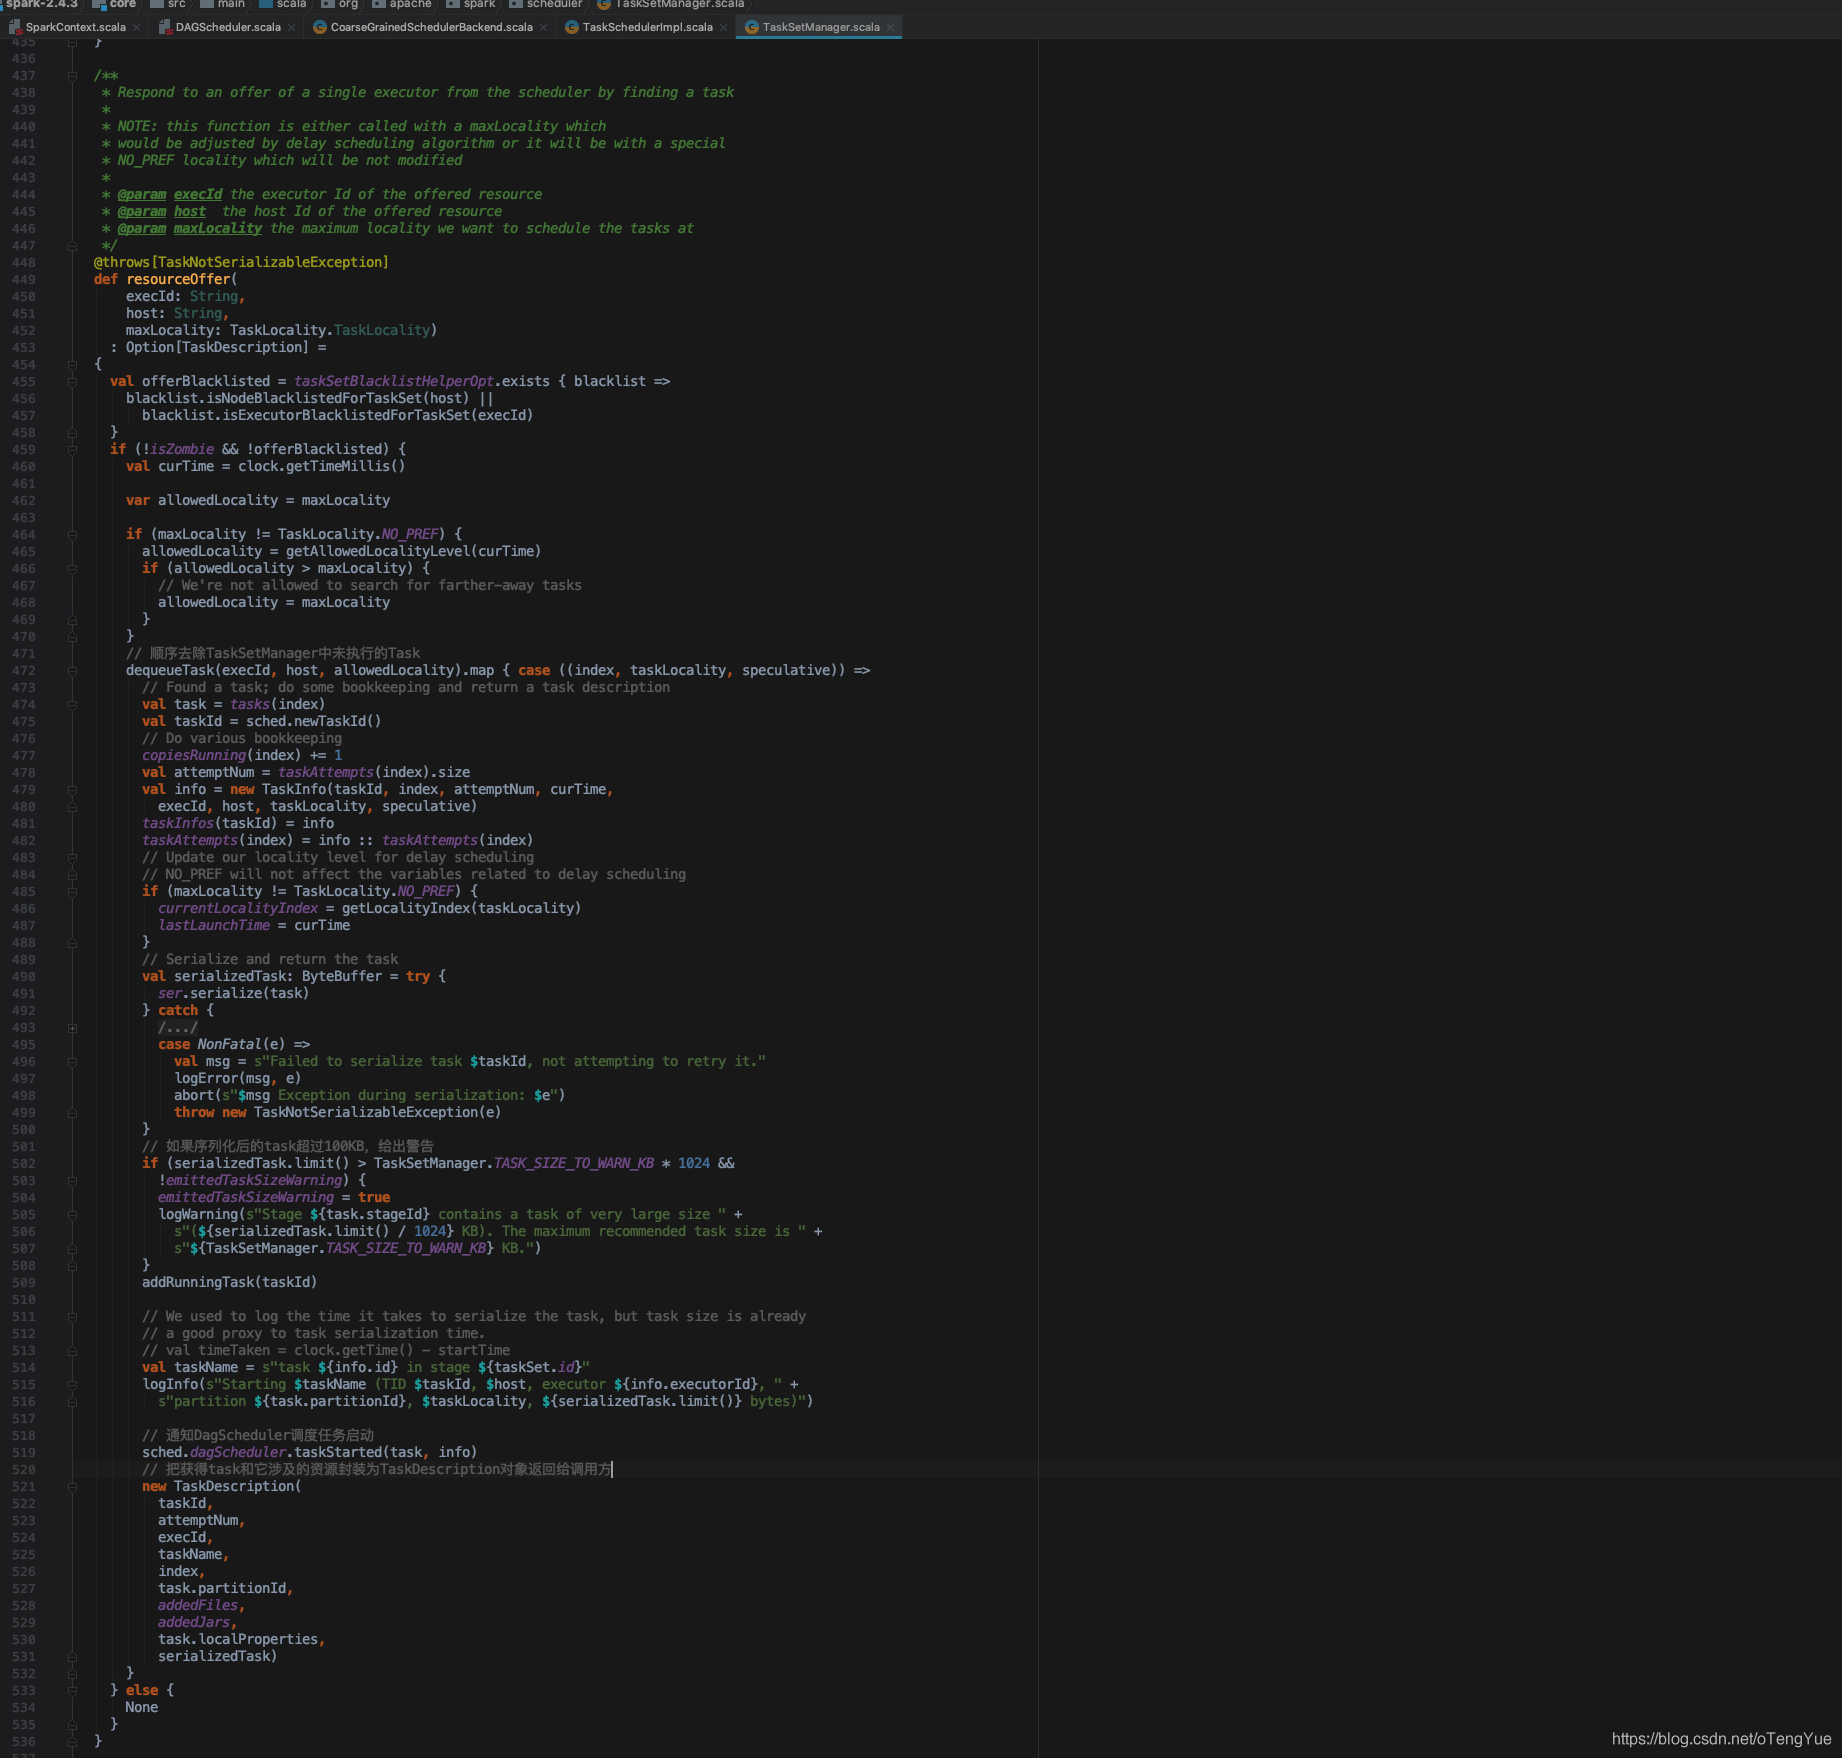The width and height of the screenshot is (1842, 1758).
Task: Collapse the dequeueTask block at line 472
Action: point(72,671)
